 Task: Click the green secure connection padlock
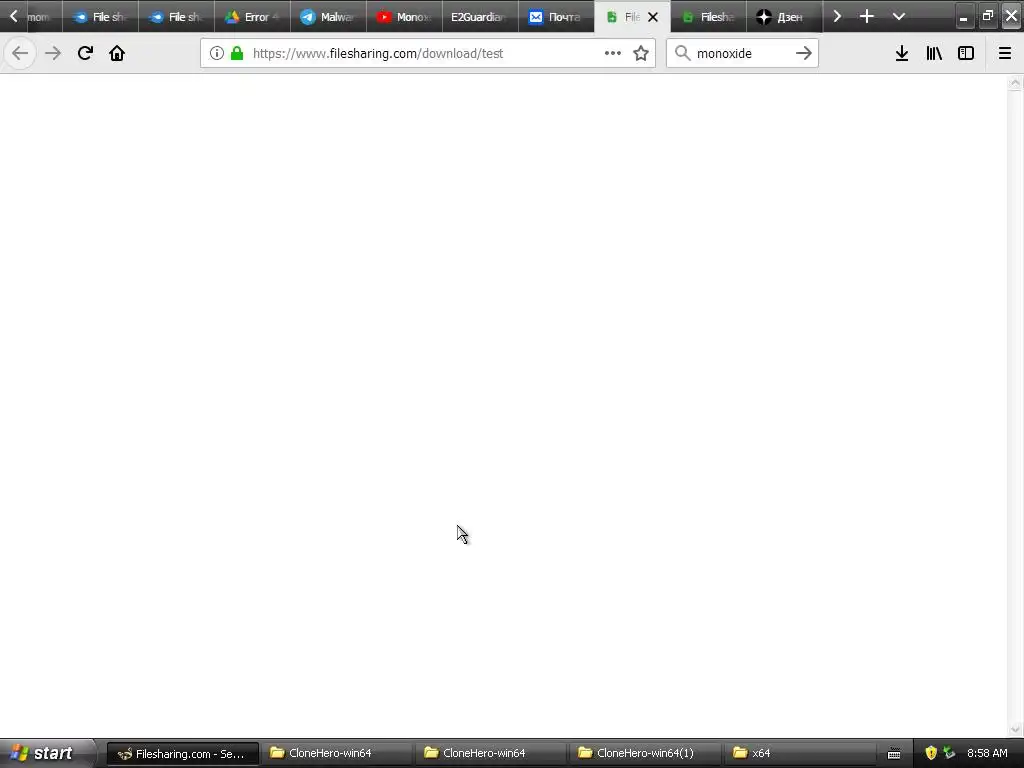237,53
